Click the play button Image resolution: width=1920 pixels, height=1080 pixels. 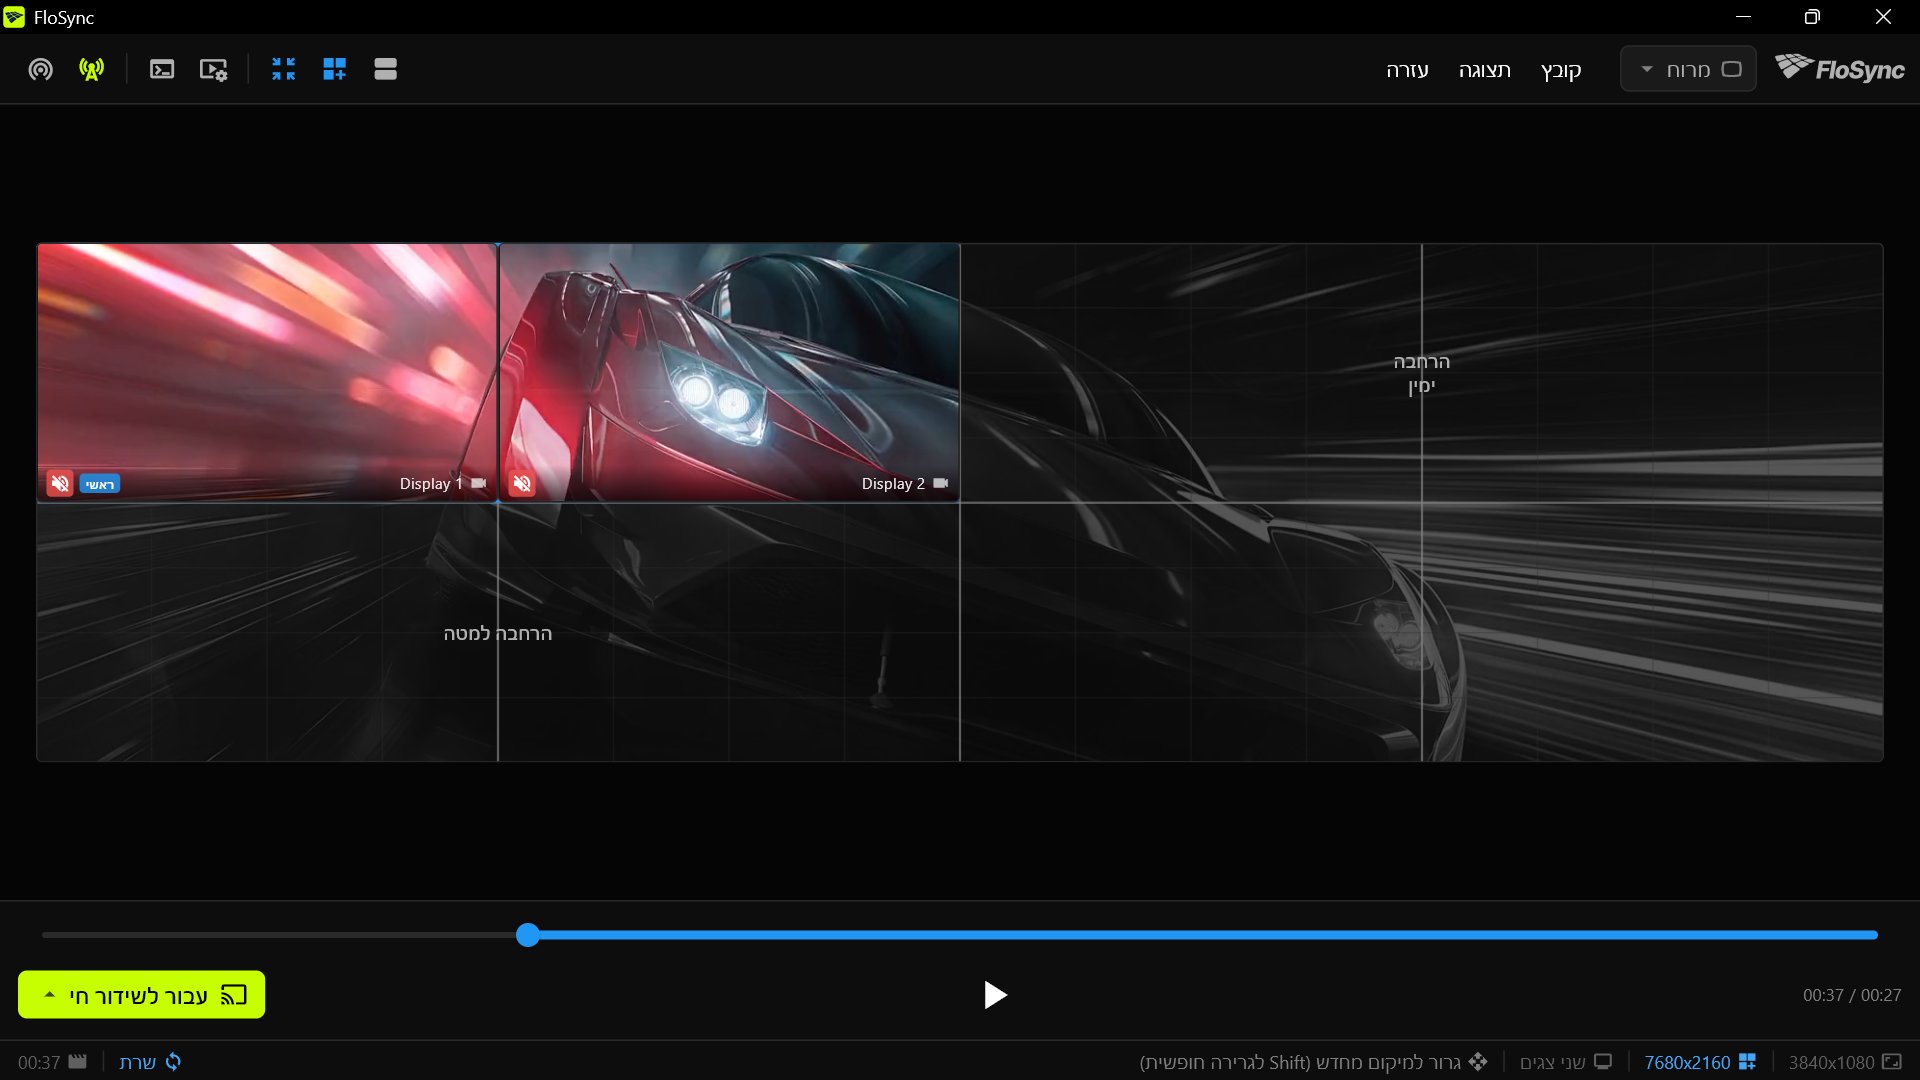tap(994, 995)
